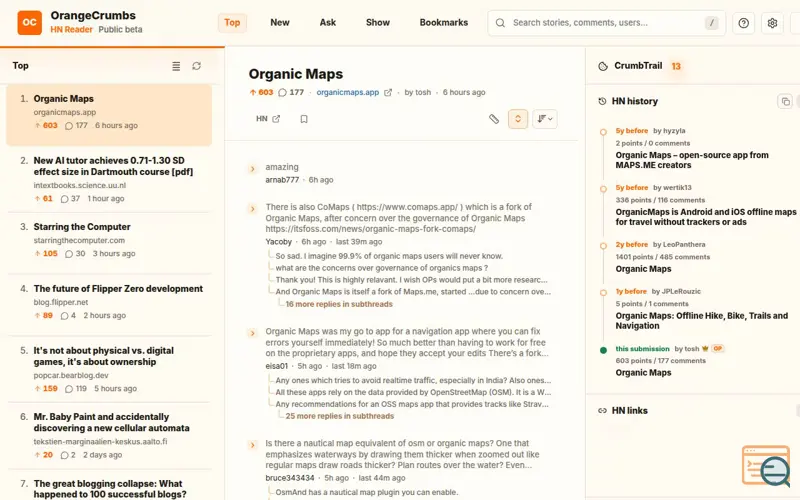Click the search magnifier icon
The width and height of the screenshot is (800, 500).
tap(500, 23)
